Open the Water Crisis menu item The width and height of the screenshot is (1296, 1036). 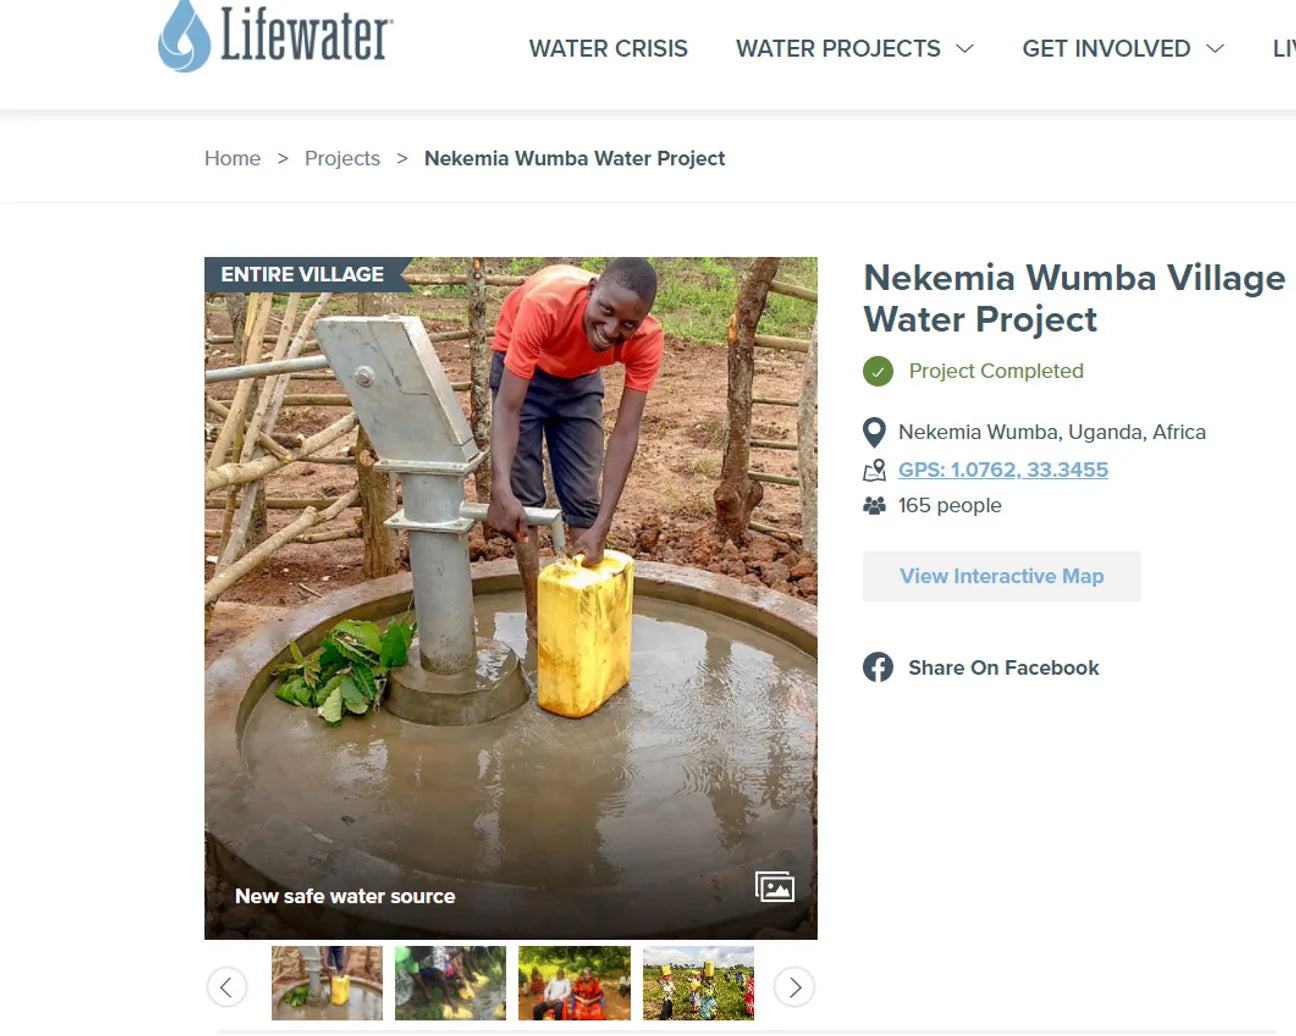[608, 48]
